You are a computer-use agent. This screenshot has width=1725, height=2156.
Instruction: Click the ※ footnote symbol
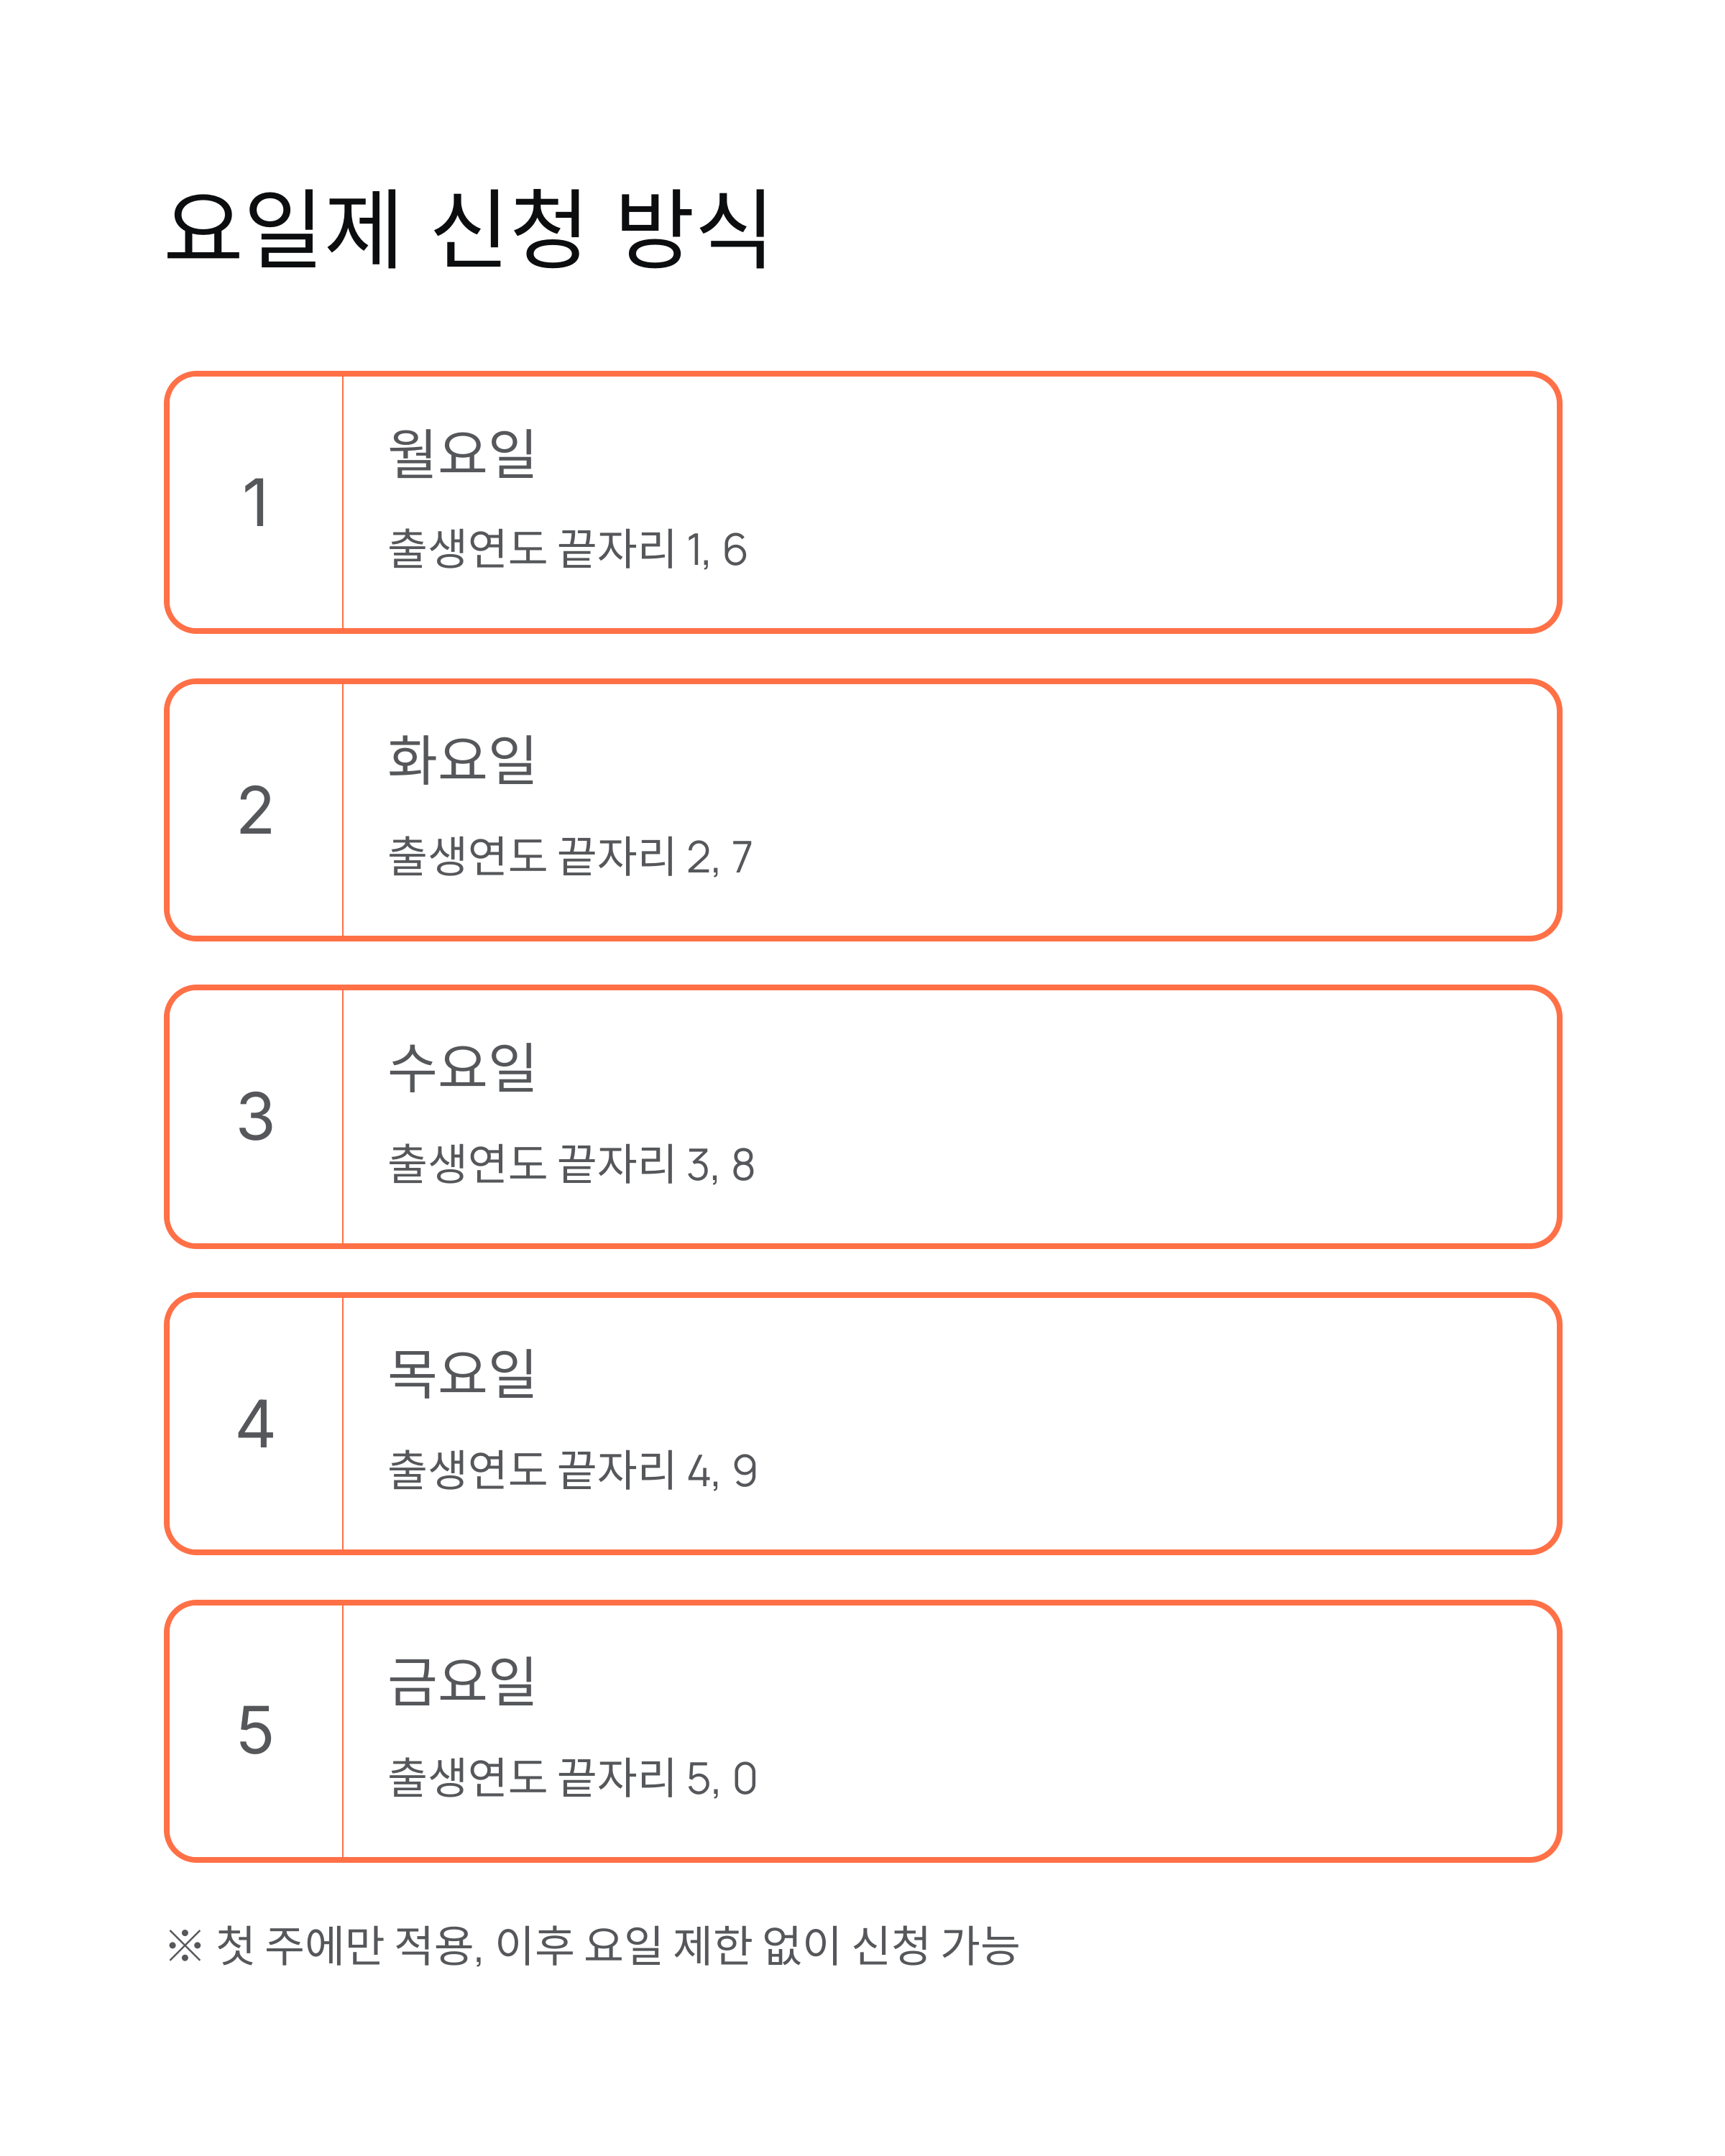point(185,1946)
